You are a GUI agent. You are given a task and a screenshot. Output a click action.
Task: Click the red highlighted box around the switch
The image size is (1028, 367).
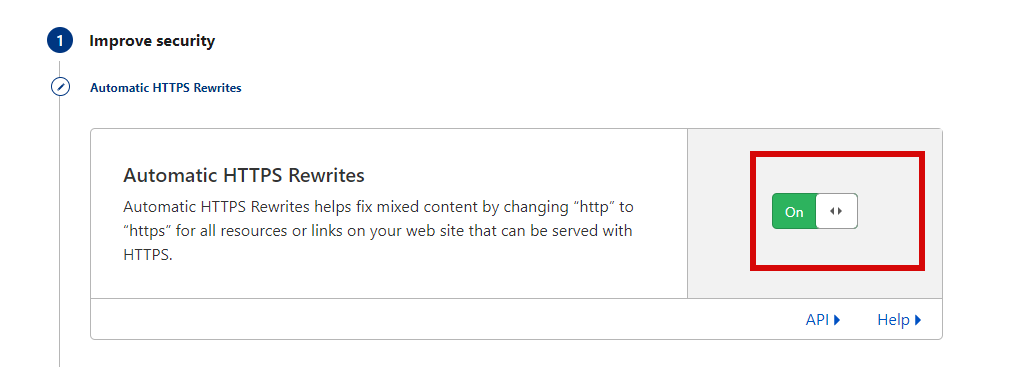[837, 210]
